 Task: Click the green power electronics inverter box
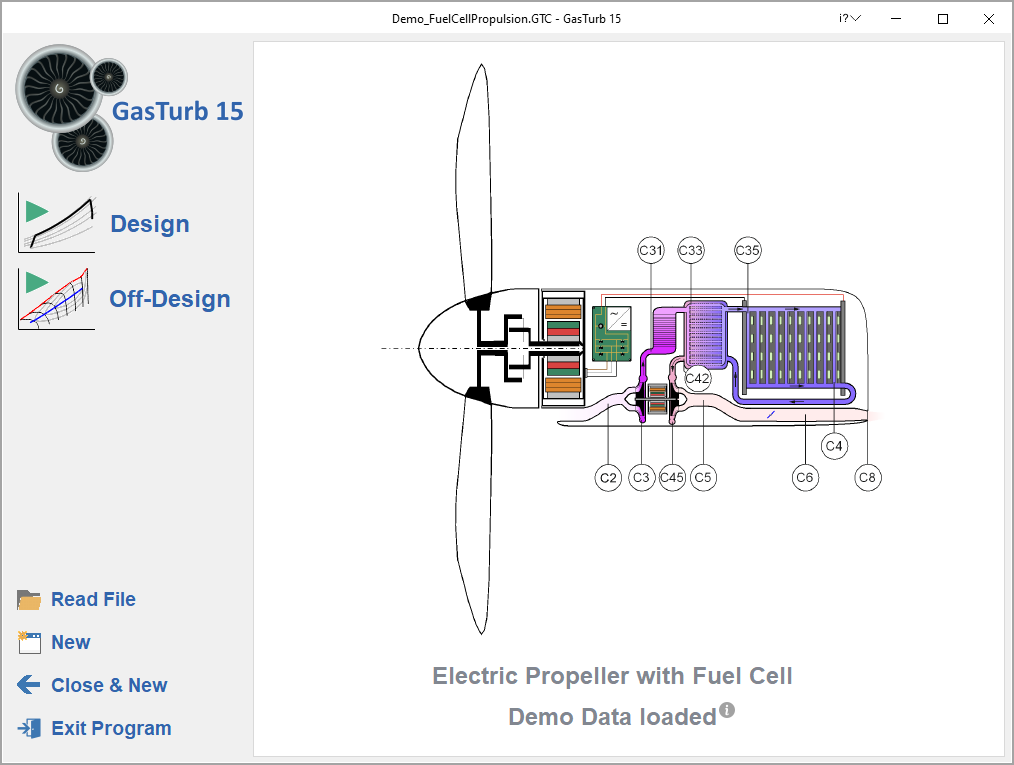tap(612, 334)
